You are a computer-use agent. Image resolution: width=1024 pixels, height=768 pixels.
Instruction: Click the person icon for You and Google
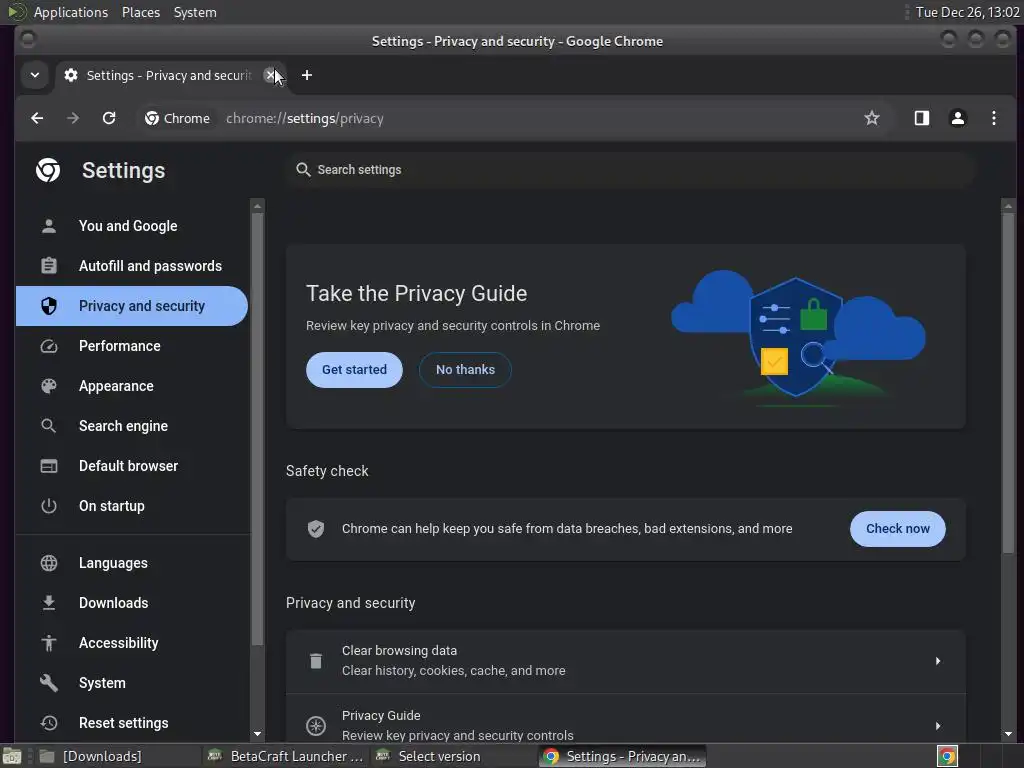49,226
